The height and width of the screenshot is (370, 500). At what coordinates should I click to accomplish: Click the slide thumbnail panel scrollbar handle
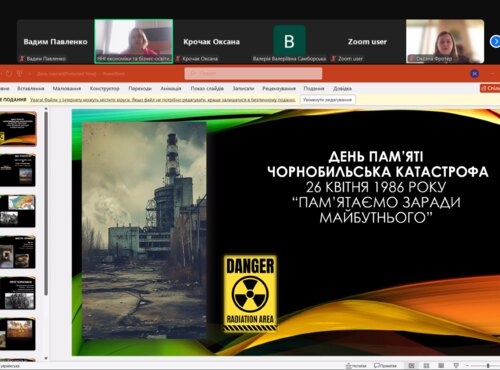[x=46, y=203]
